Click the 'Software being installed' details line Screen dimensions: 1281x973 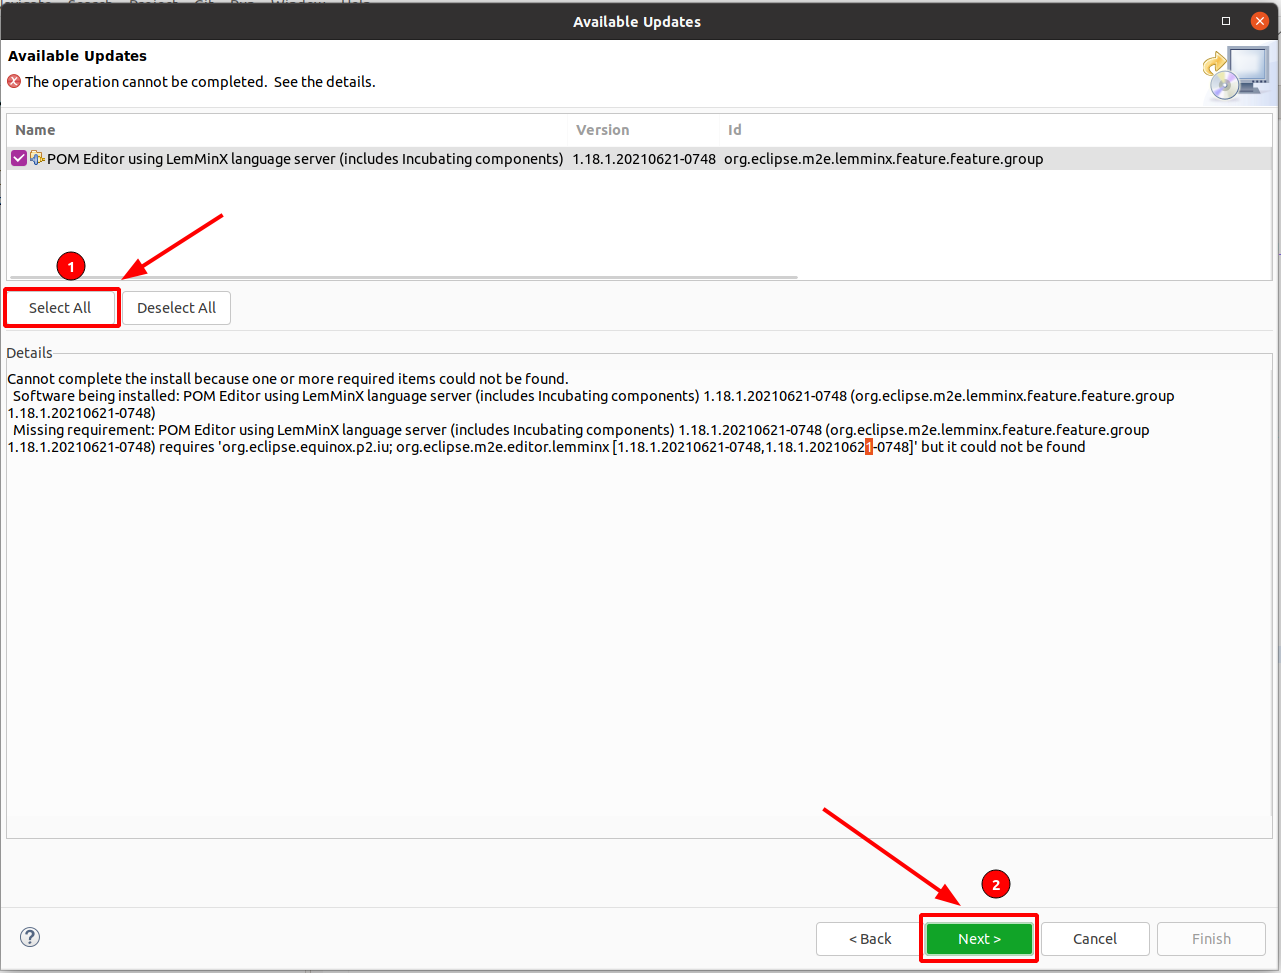[591, 404]
